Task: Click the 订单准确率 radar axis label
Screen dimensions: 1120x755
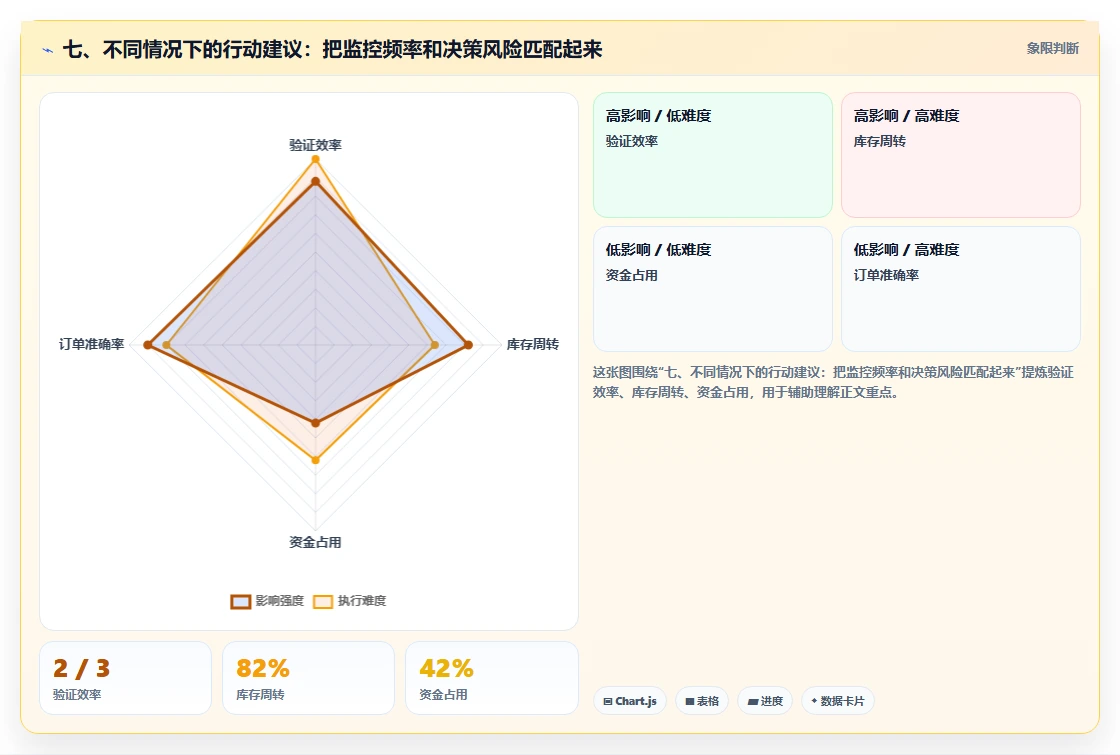Action: pos(91,344)
